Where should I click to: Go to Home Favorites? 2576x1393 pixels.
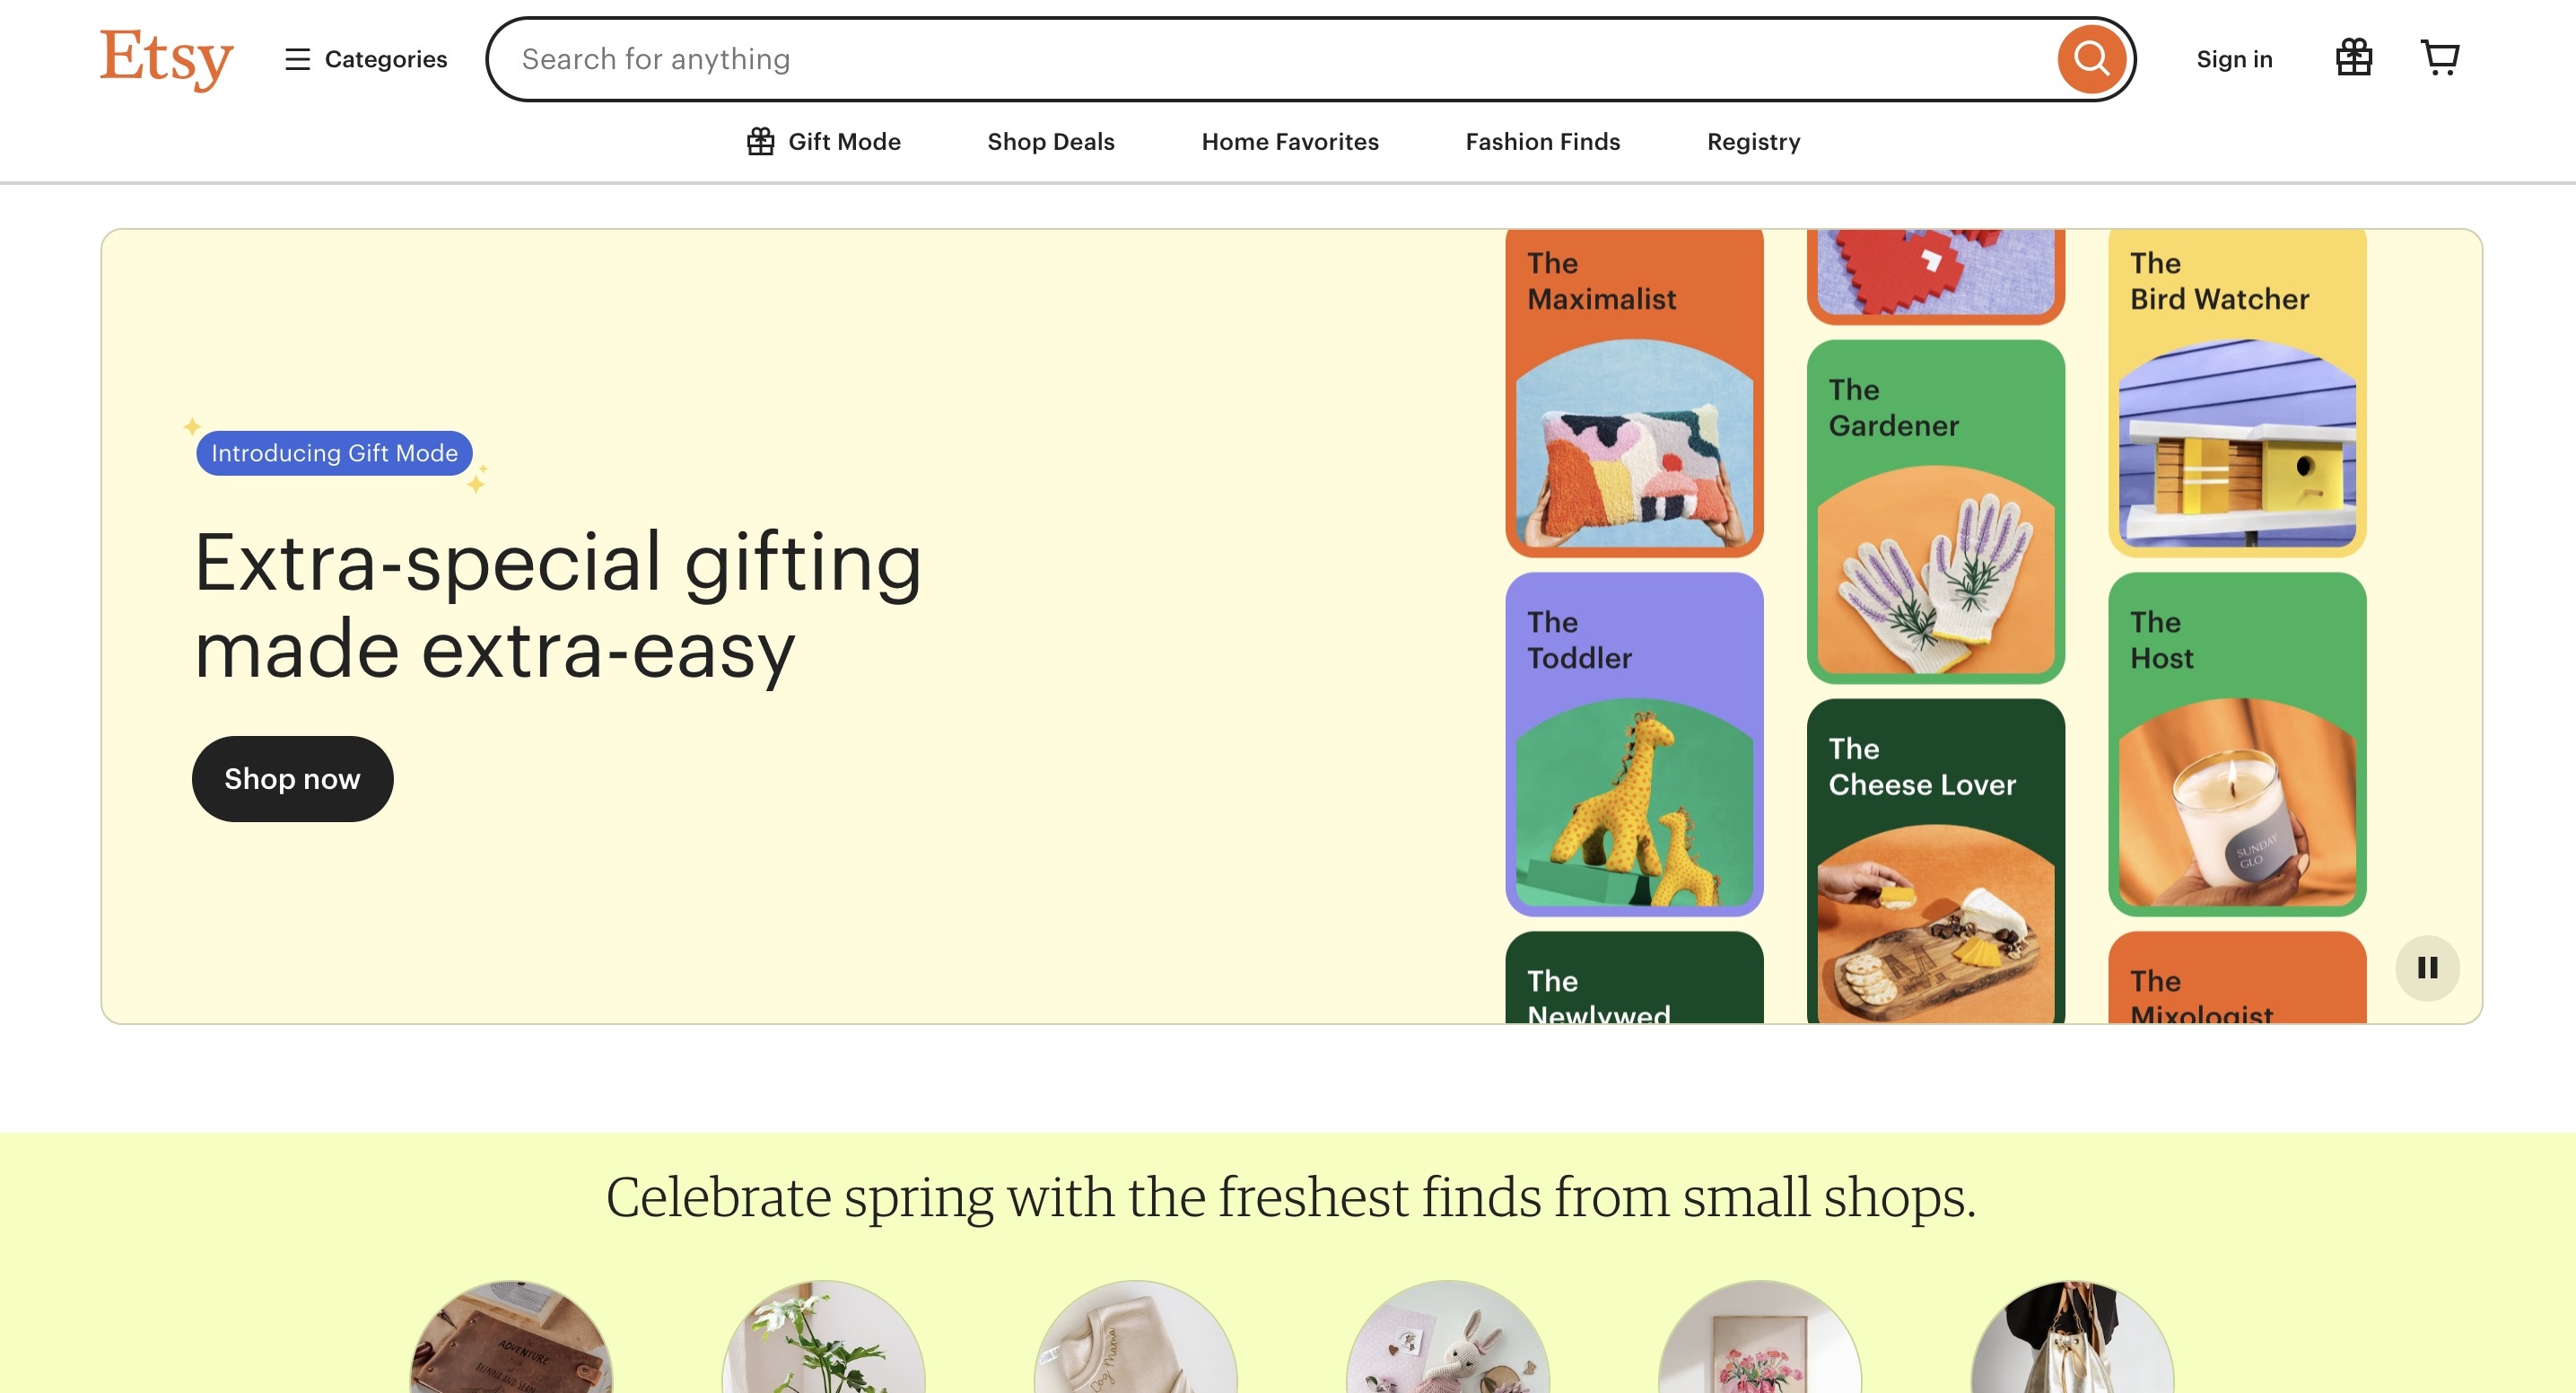tap(1289, 142)
